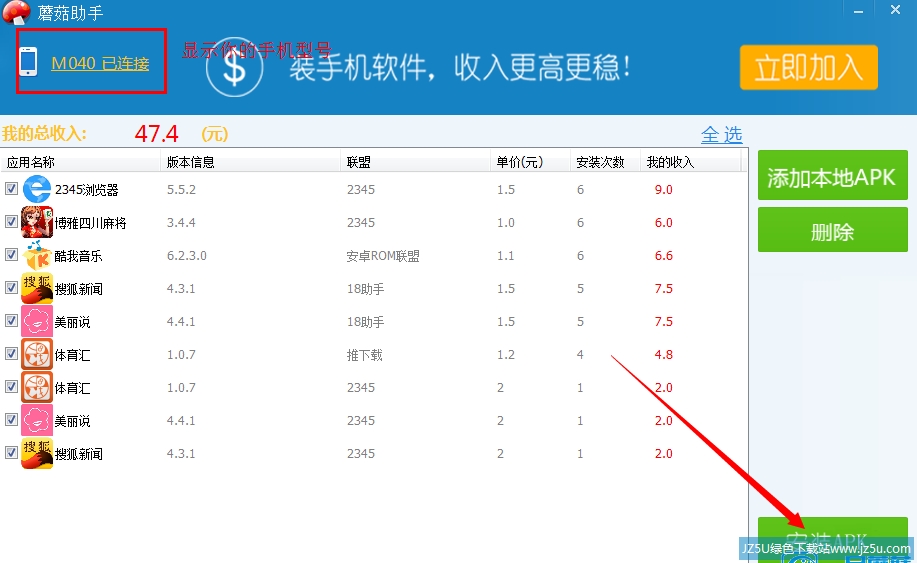Open the M040 已连接 device link
Viewport: 917px width, 563px height.
point(100,63)
